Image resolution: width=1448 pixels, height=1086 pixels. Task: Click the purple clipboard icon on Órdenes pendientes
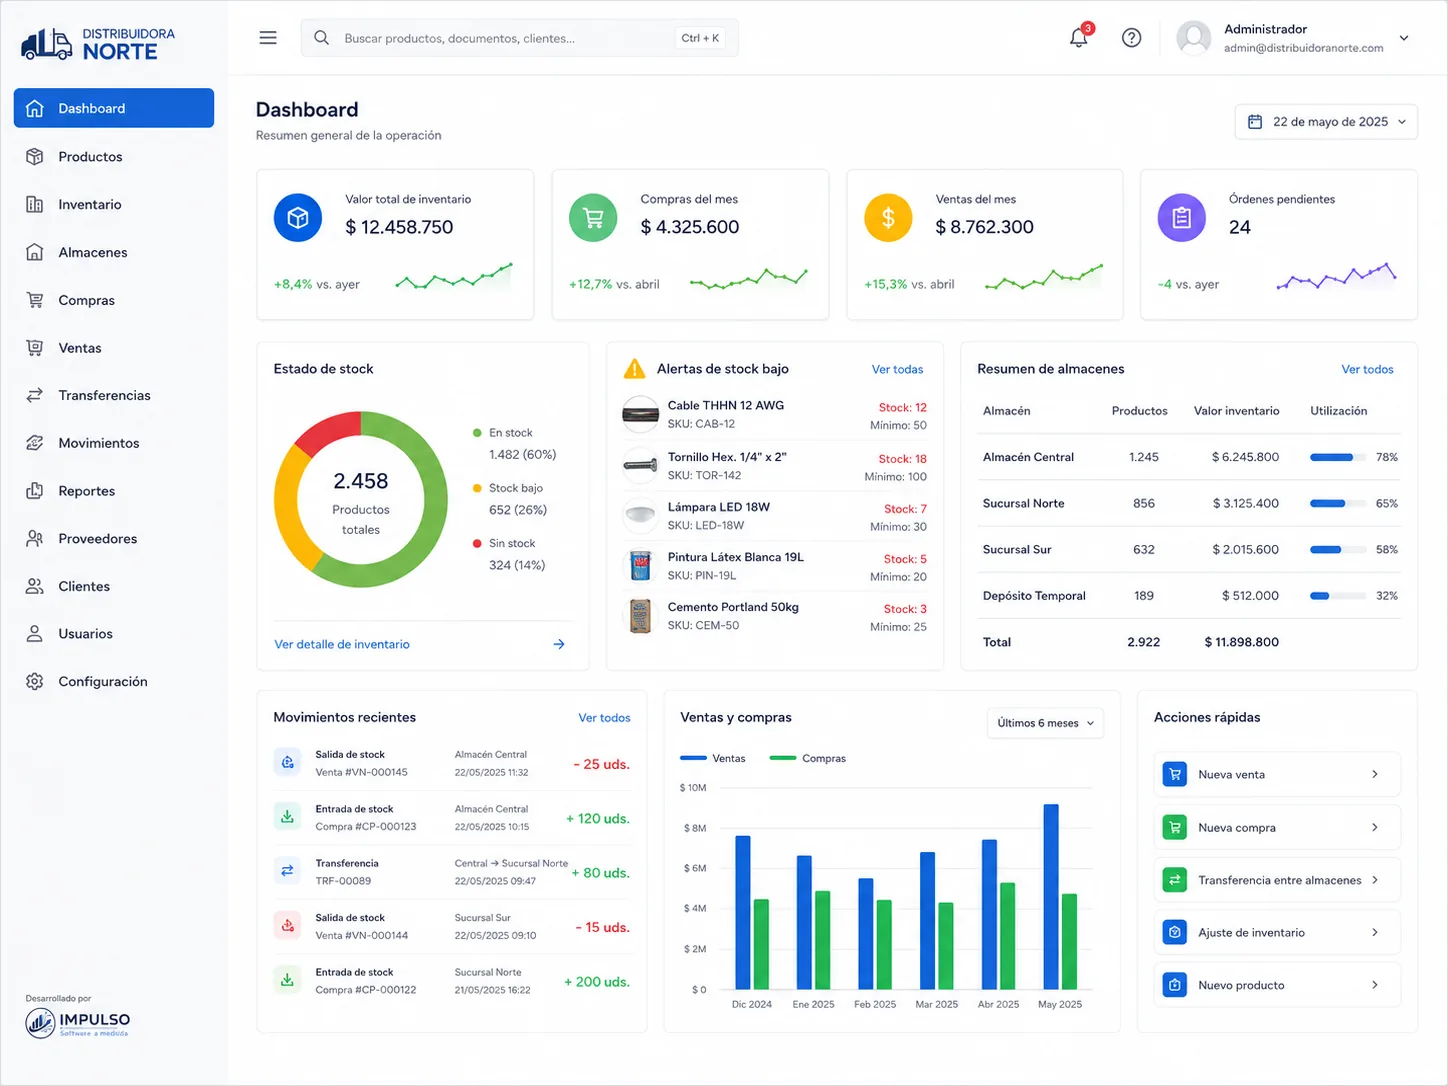pyautogui.click(x=1182, y=218)
